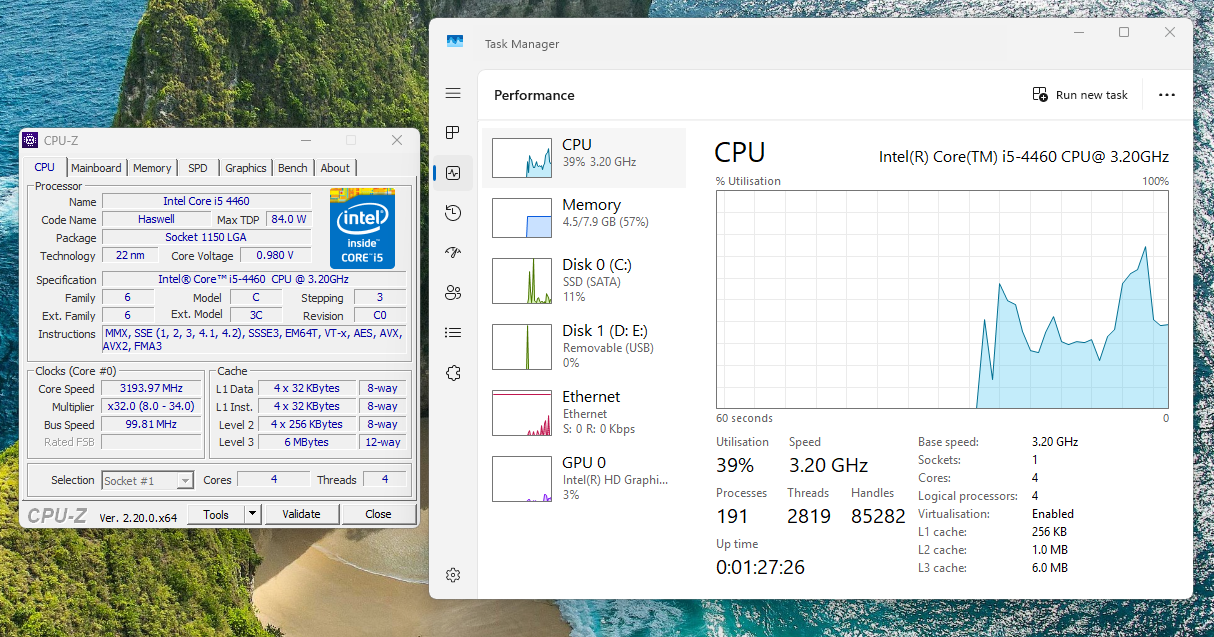The image size is (1214, 637).
Task: Open the Socket #1 selection dropdown
Action: click(148, 480)
